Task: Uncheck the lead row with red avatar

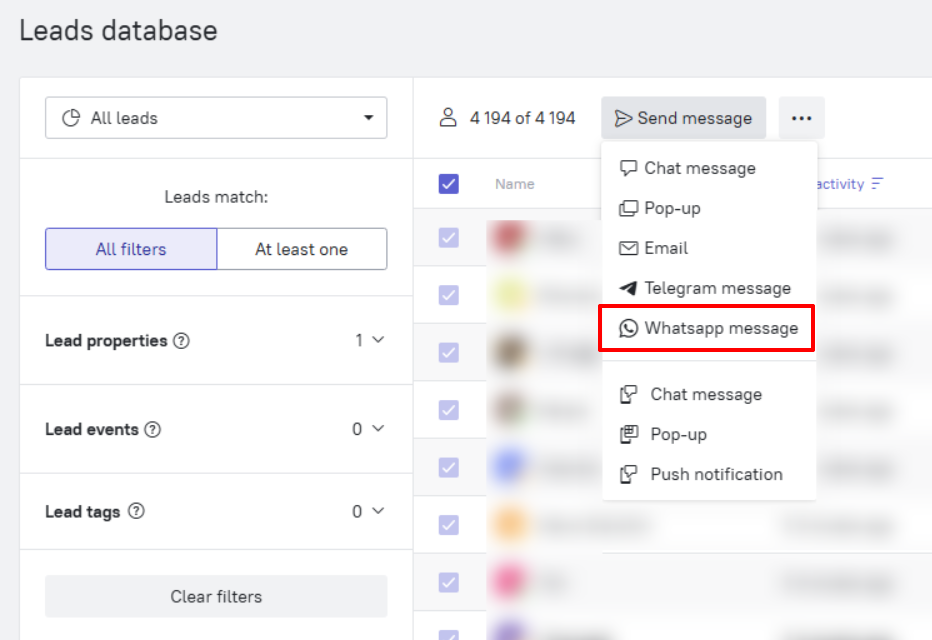Action: (449, 238)
